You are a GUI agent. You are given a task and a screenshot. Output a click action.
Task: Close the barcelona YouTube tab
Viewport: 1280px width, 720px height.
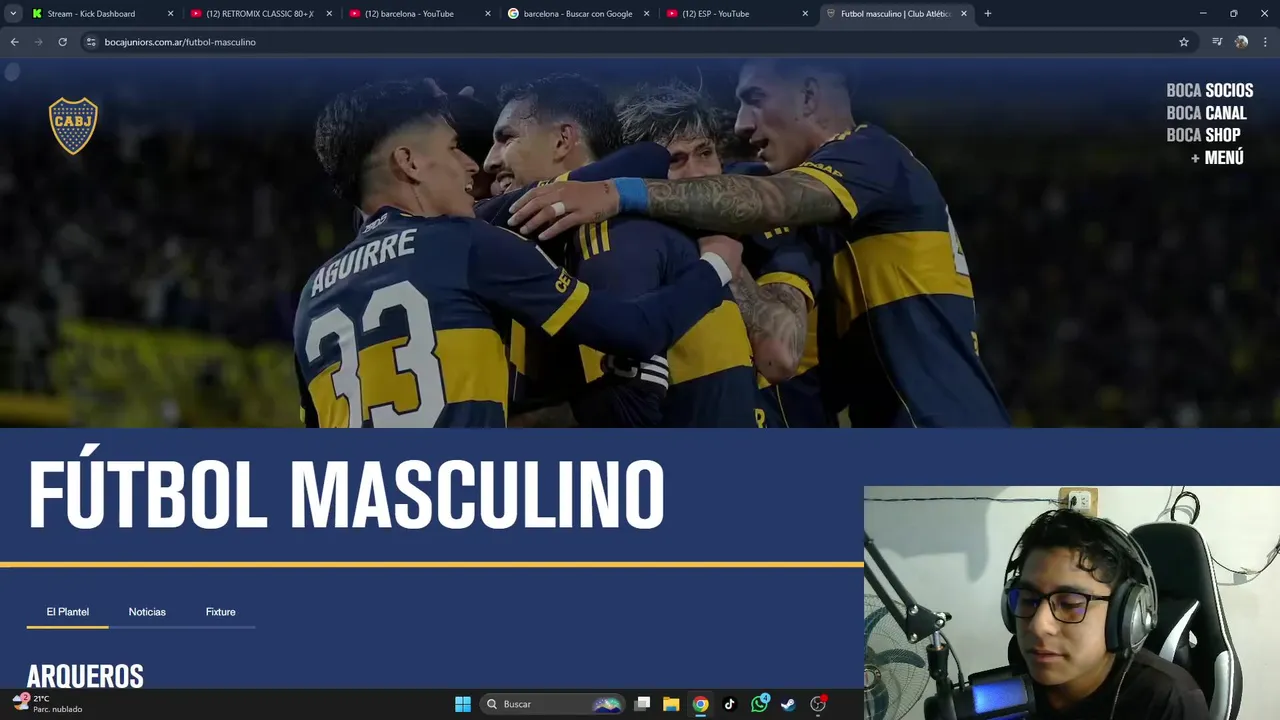coord(488,14)
